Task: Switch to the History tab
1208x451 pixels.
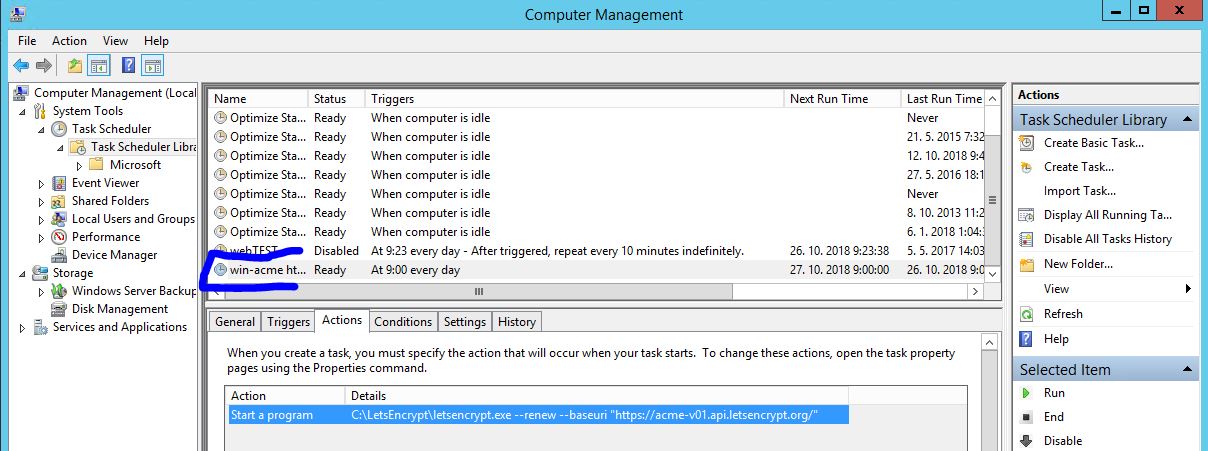Action: [x=517, y=322]
